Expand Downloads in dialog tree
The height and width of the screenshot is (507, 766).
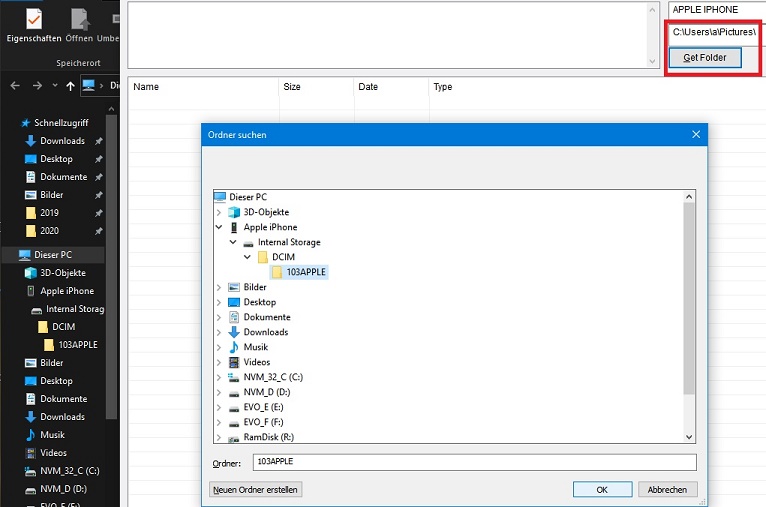pos(219,332)
